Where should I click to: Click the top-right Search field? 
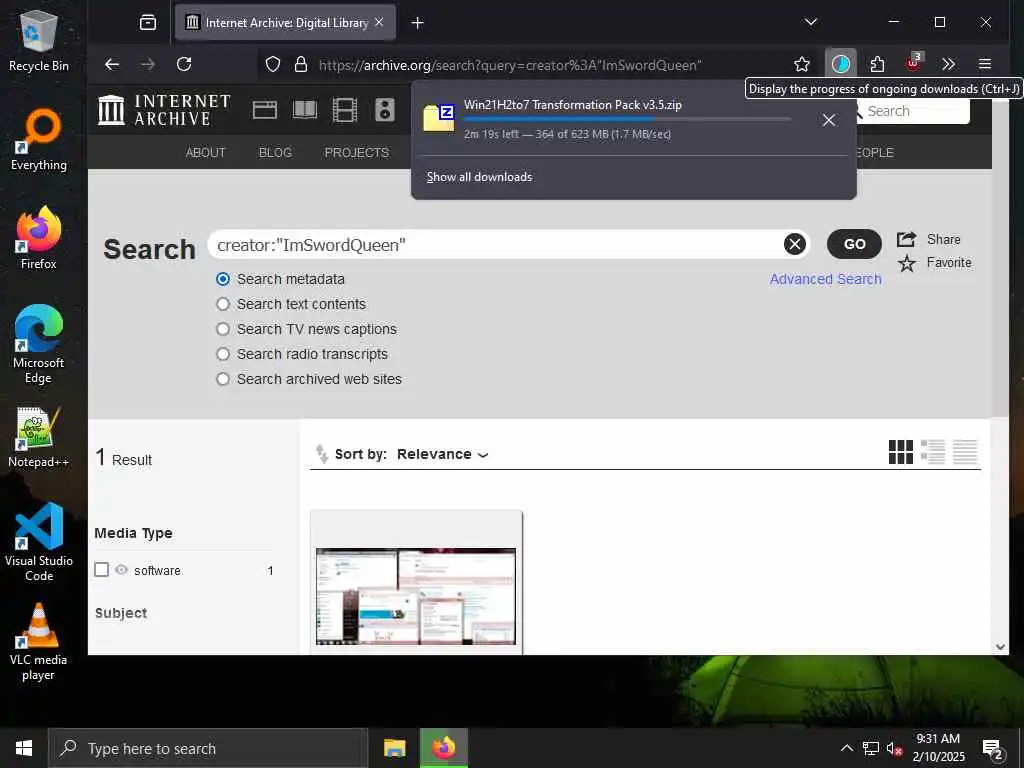point(913,111)
